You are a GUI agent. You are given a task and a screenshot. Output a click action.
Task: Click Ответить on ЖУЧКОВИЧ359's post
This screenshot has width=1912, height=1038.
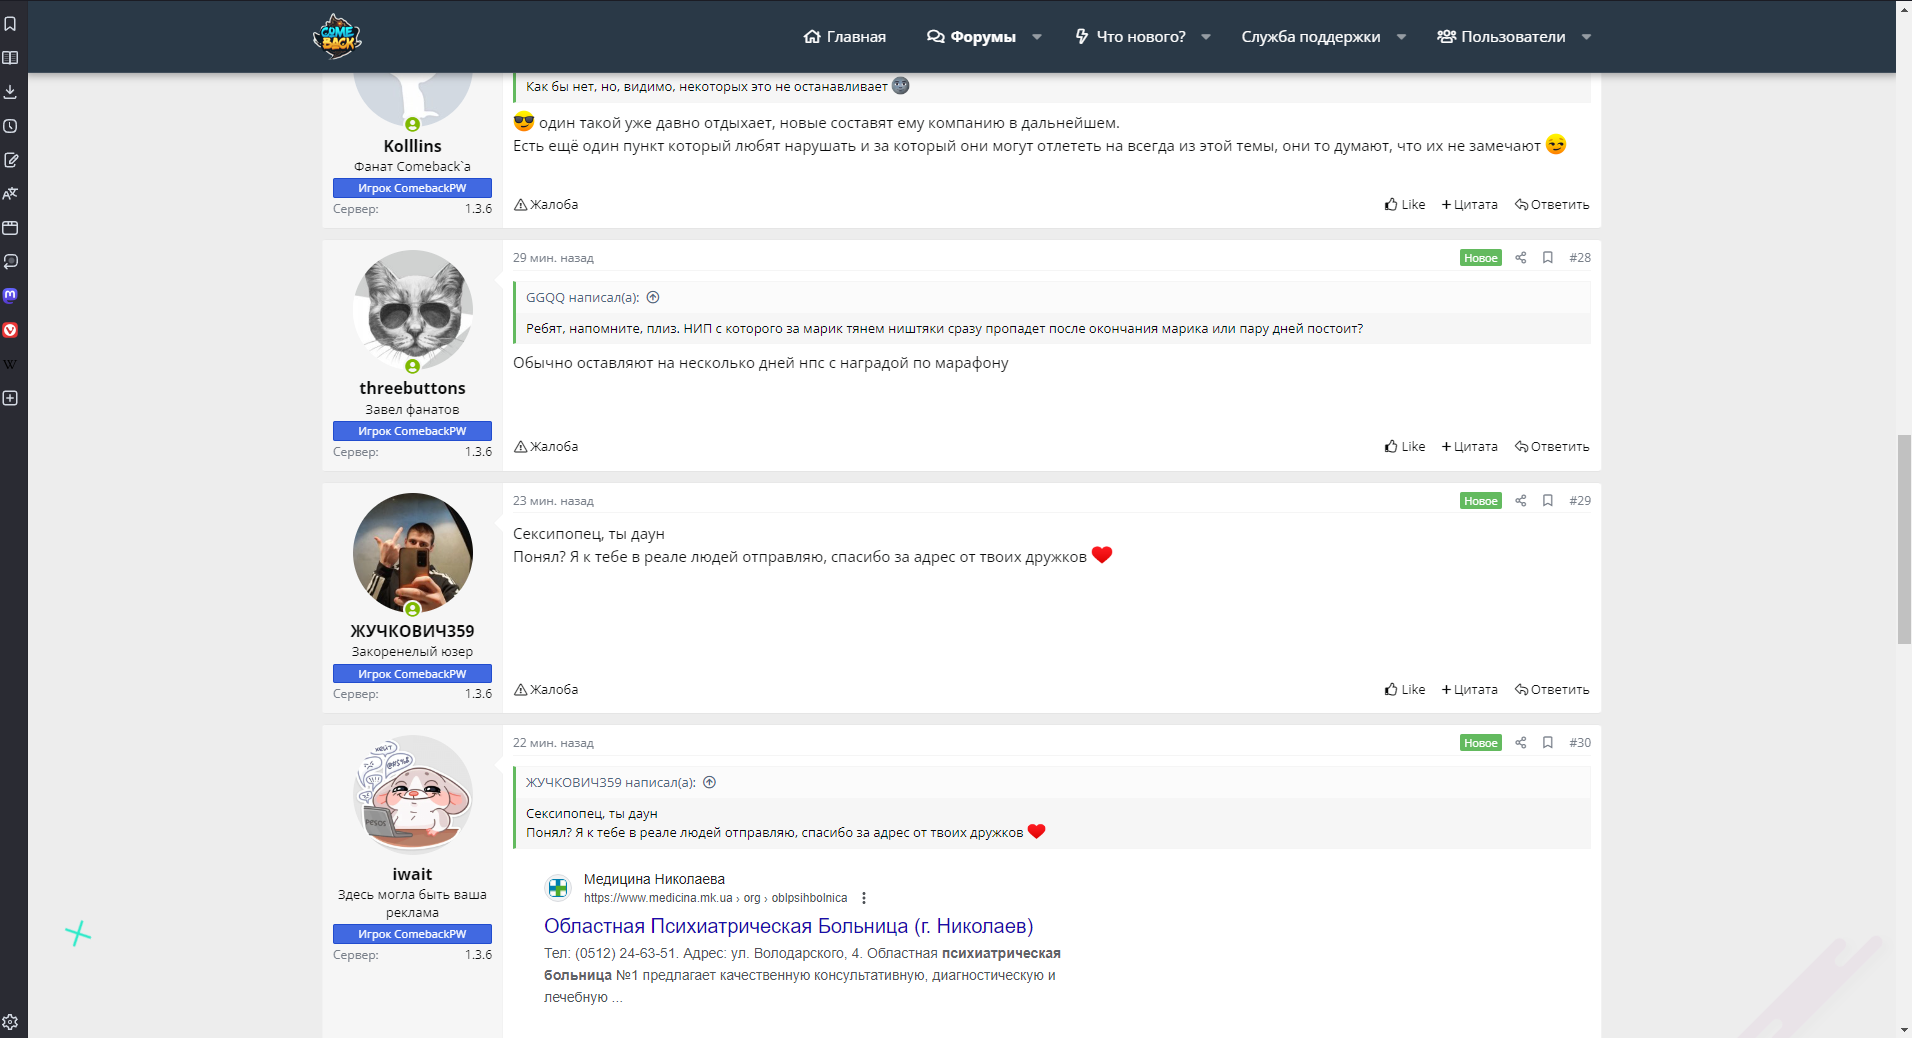click(x=1552, y=690)
